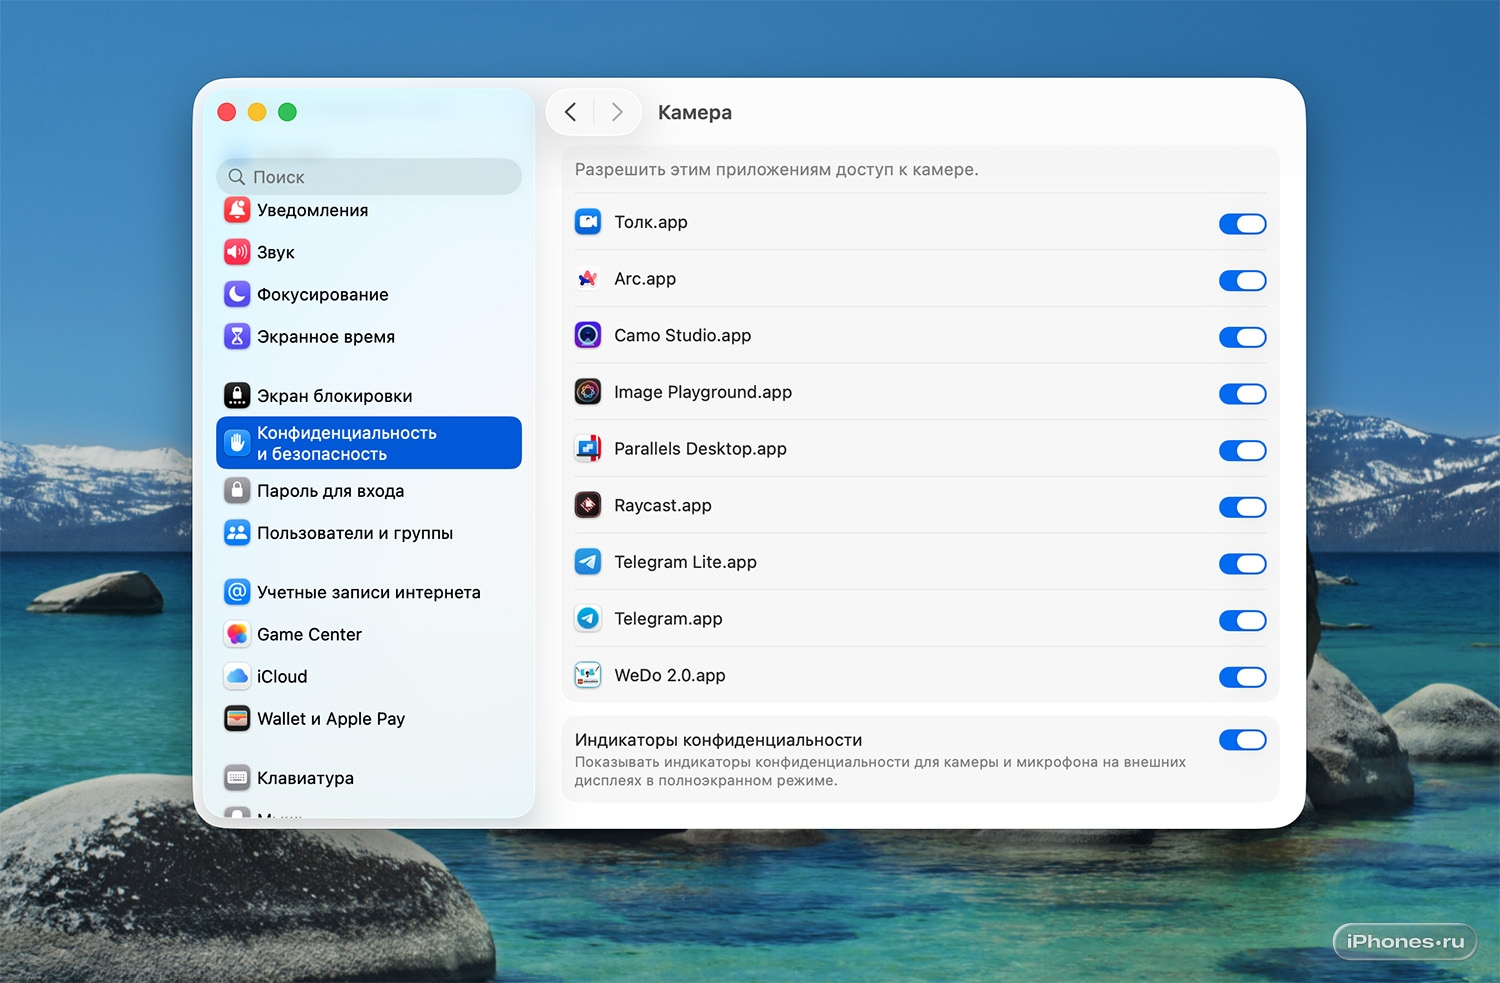Click the Telegram Lite.app name label
Image resolution: width=1500 pixels, height=983 pixels.
[686, 562]
